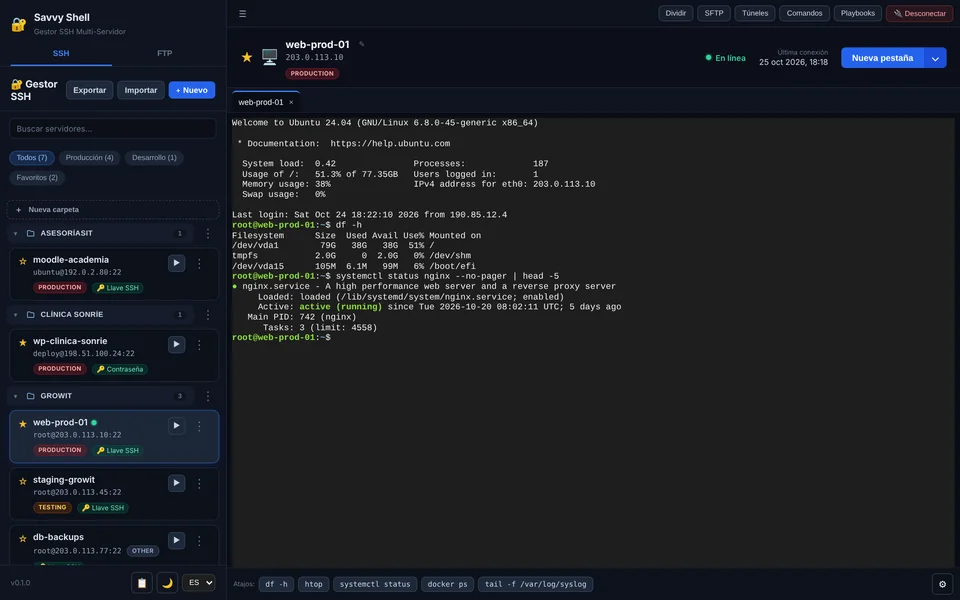Screen dimensions: 960x600
Task: Mark staging-growit as favorite with star
Action: pos(23,482)
